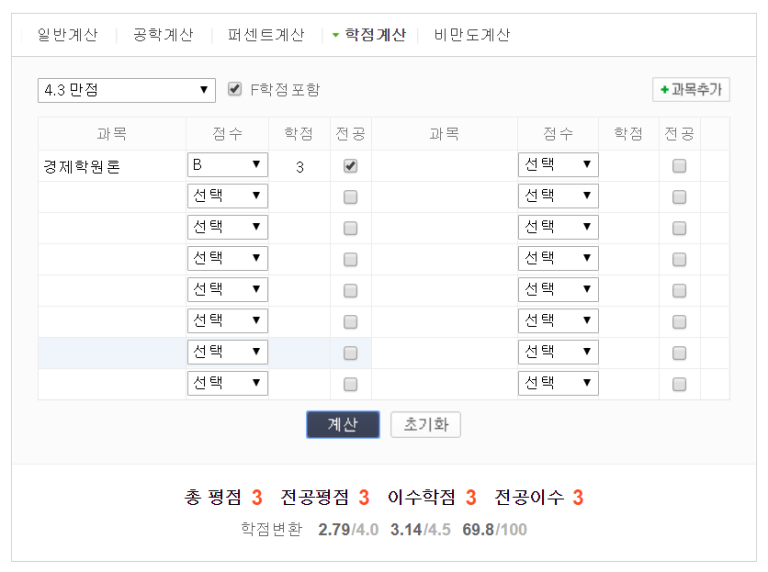768x572 pixels.
Task: Click the 과목추가 button
Action: [x=691, y=90]
